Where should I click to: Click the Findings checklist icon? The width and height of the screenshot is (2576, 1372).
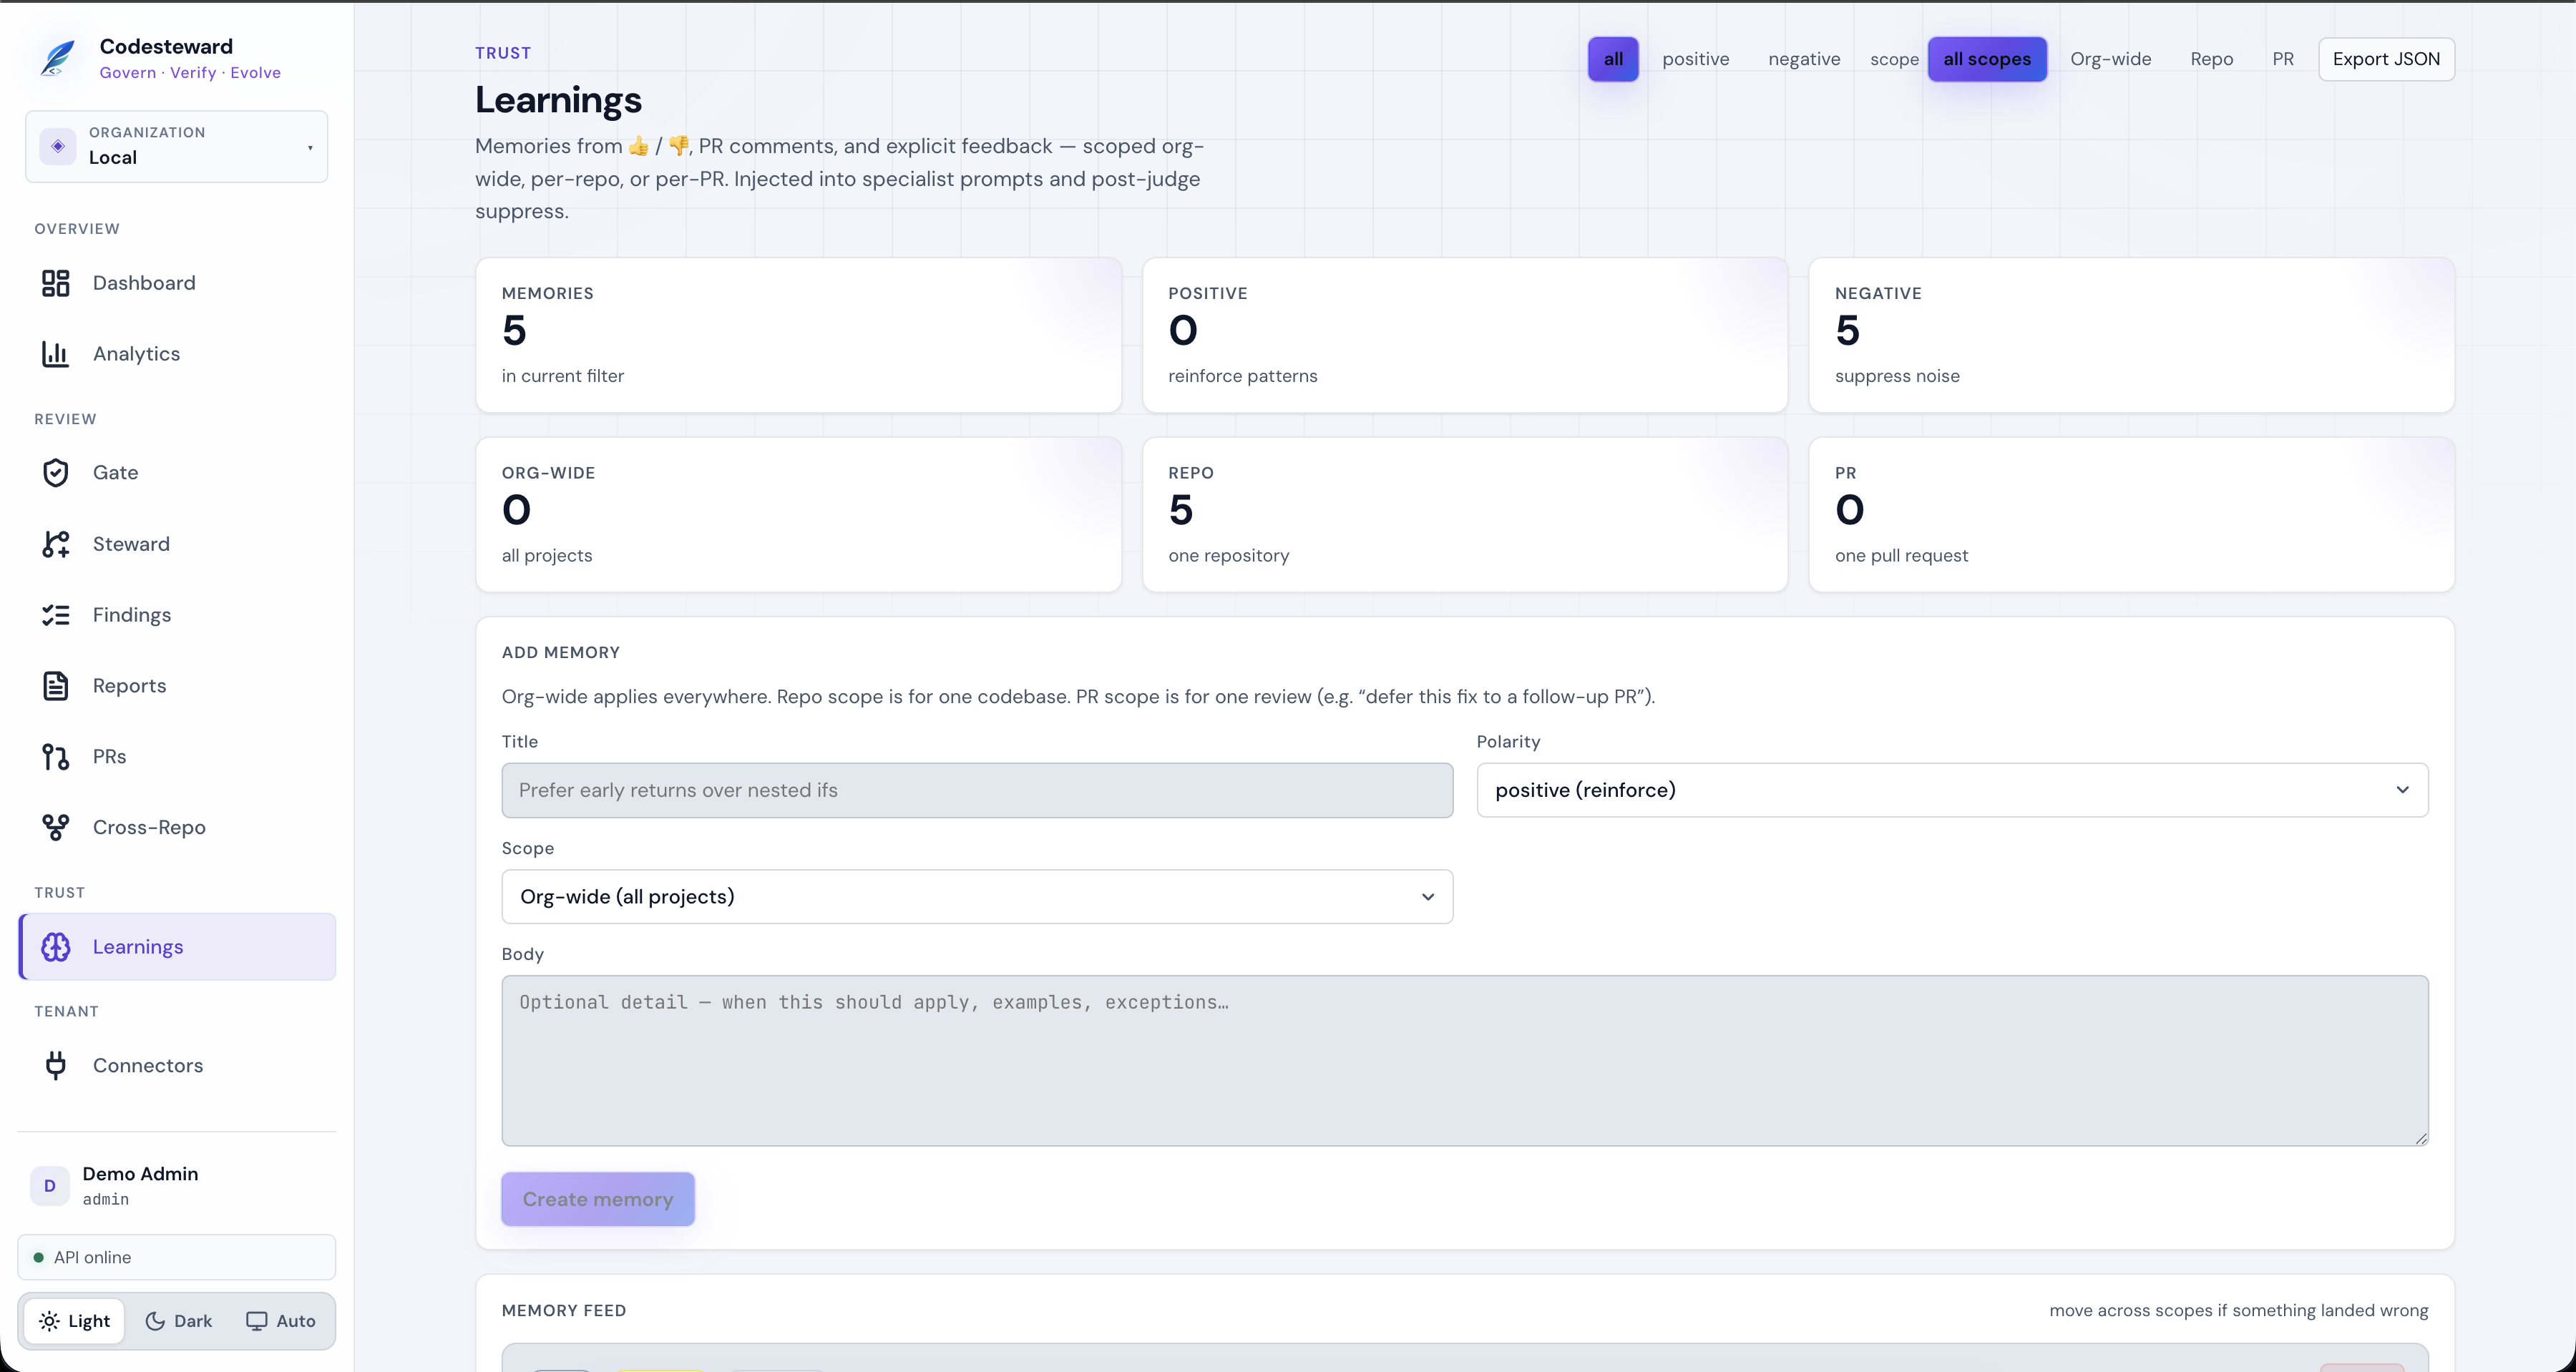click(x=56, y=615)
